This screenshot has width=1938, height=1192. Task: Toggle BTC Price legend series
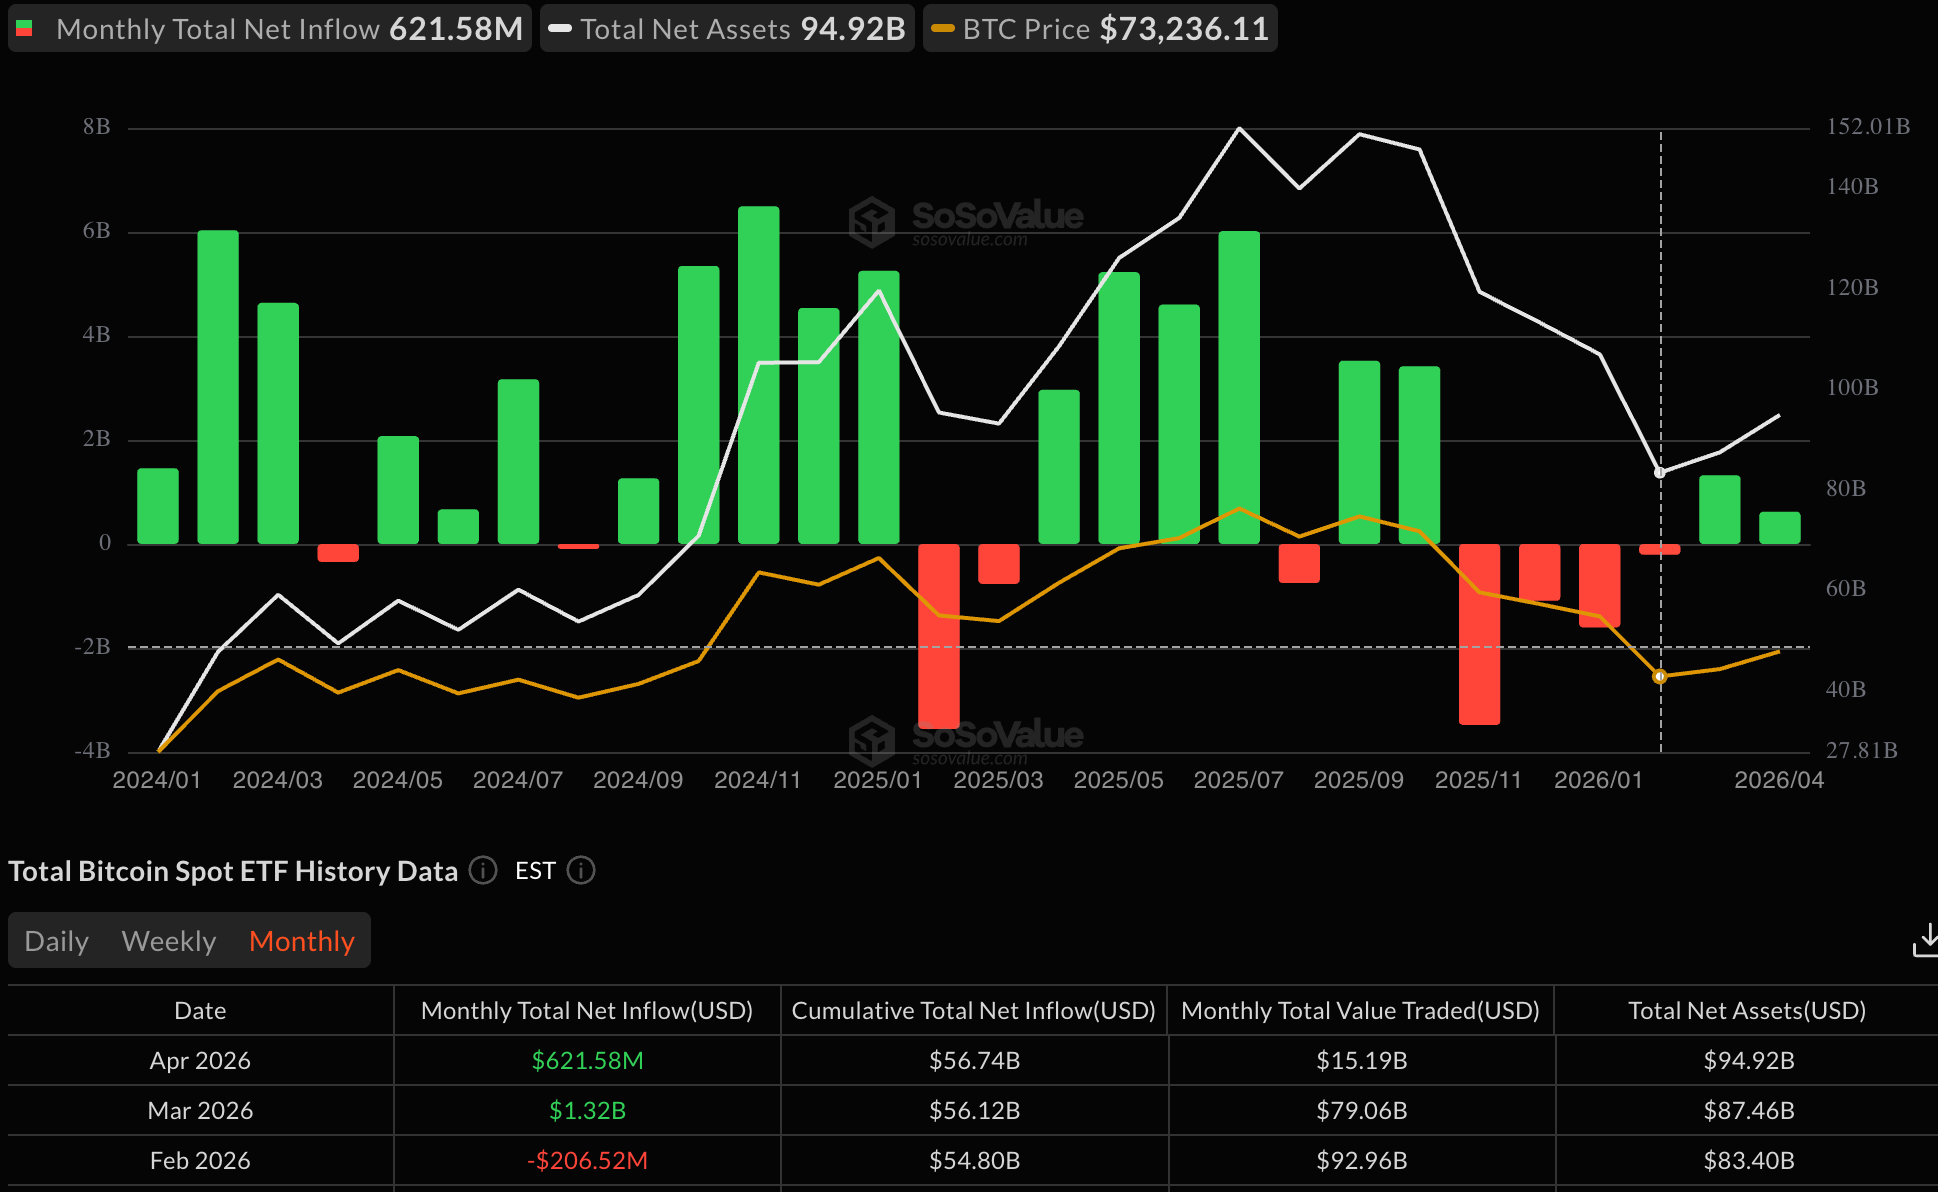(1100, 29)
